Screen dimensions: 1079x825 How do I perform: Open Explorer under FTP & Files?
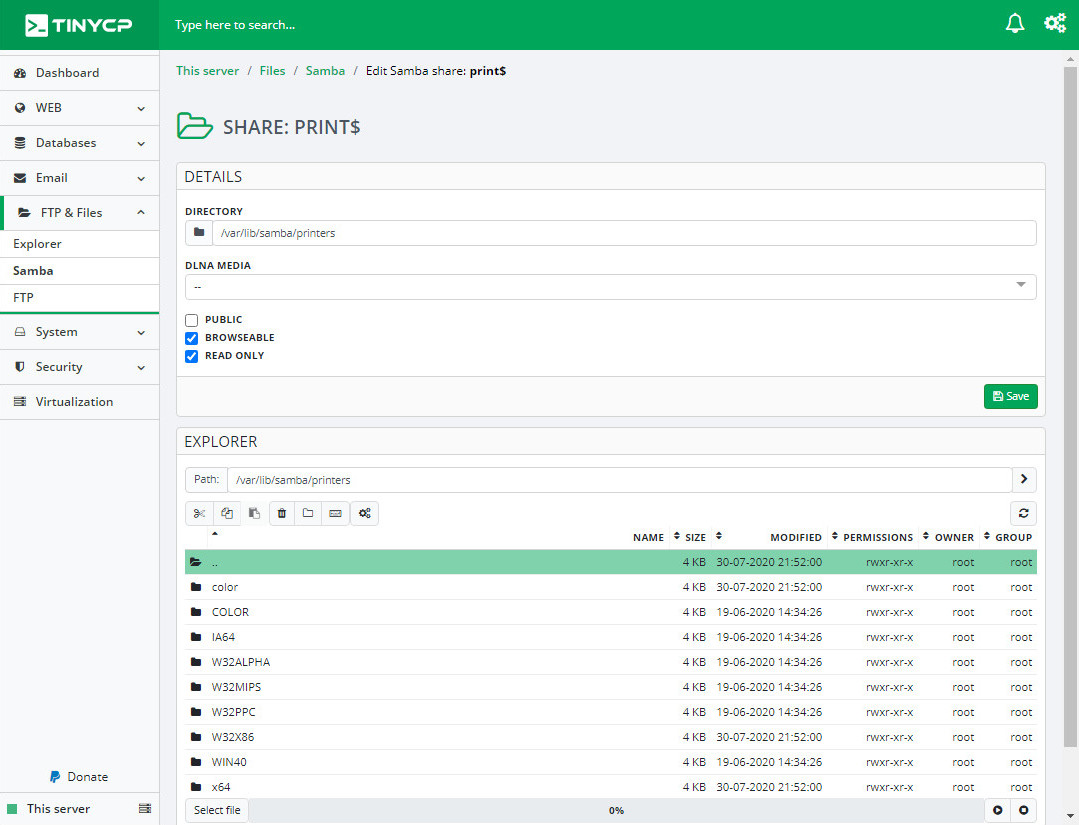pos(80,244)
